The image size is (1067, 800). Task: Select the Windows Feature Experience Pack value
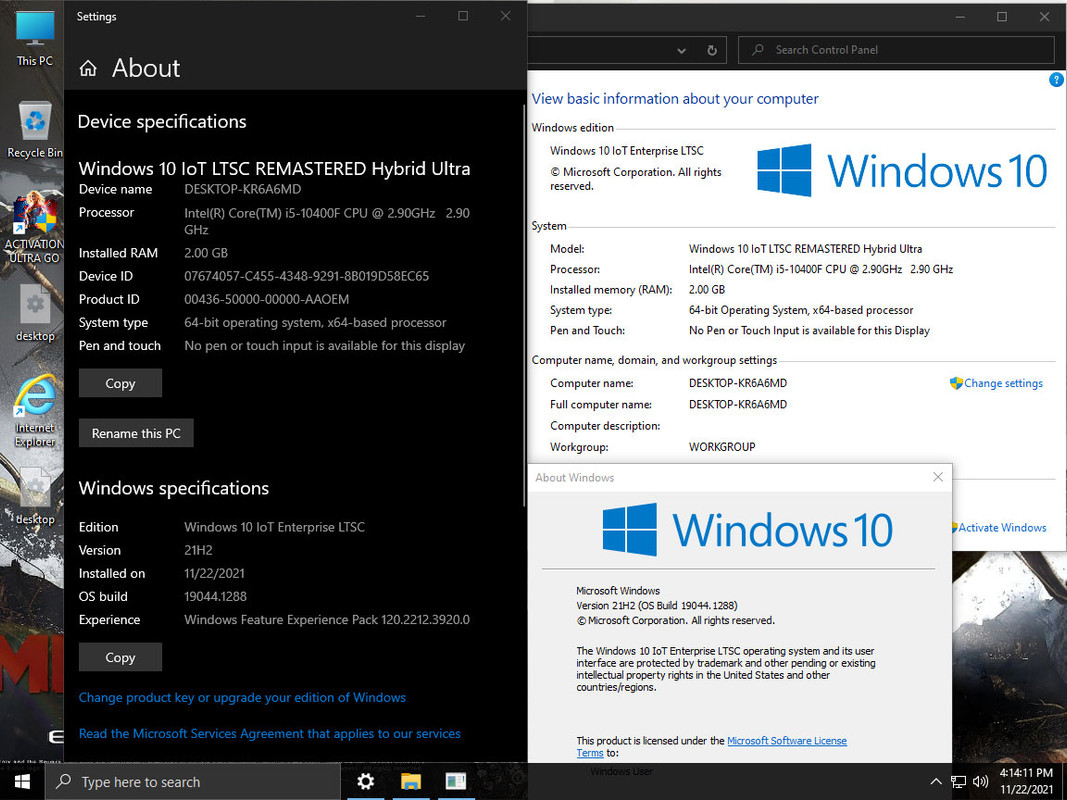pos(327,620)
